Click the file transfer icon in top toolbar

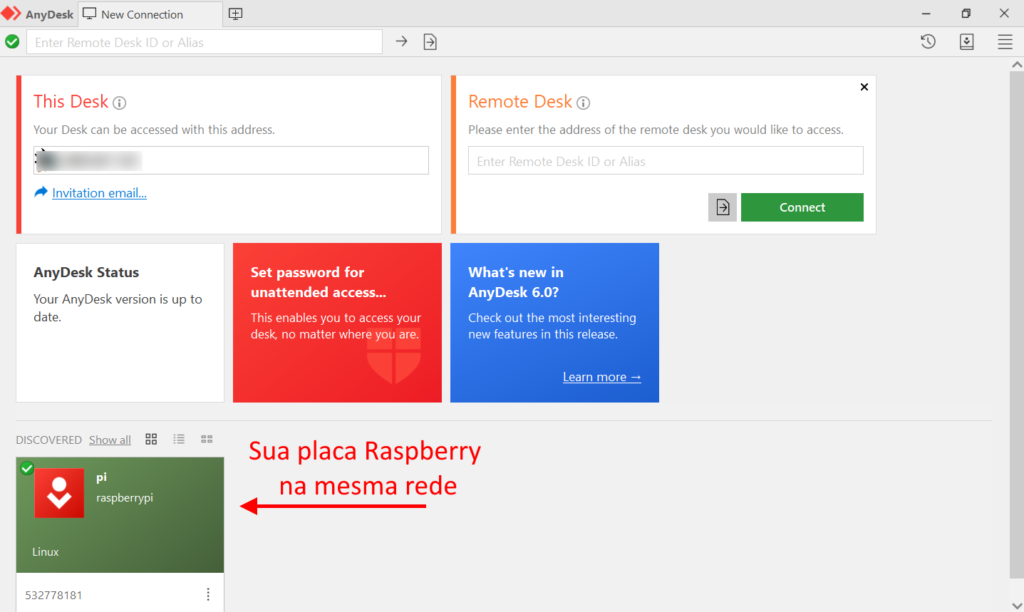tap(430, 42)
